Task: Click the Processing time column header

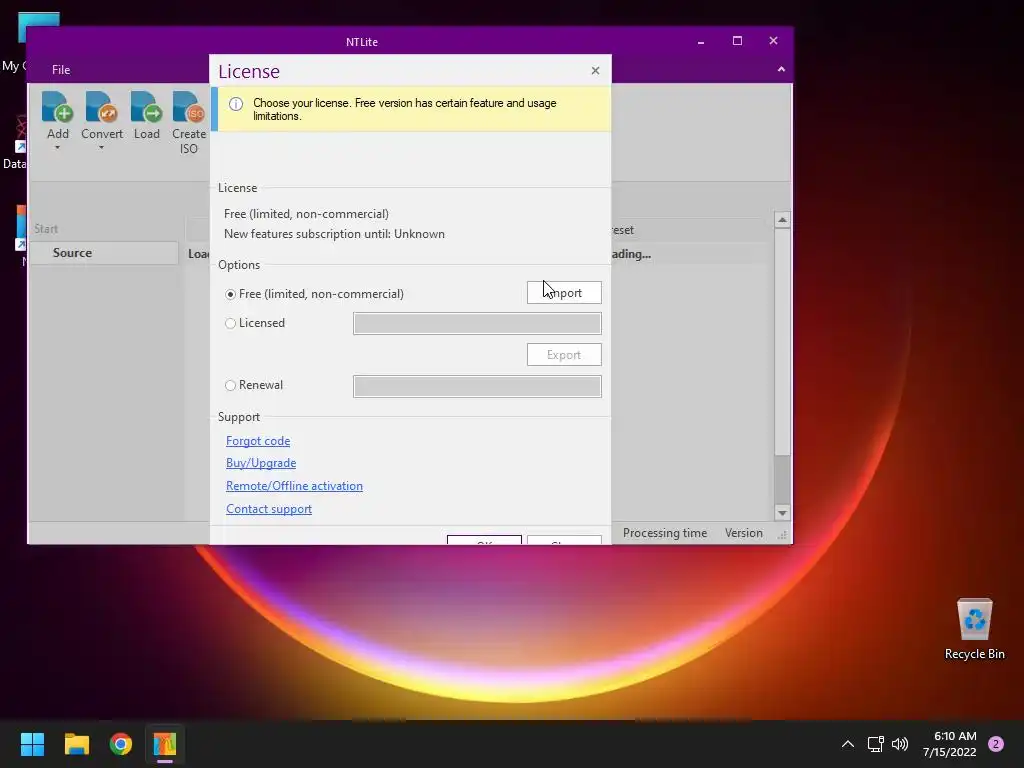Action: click(665, 533)
